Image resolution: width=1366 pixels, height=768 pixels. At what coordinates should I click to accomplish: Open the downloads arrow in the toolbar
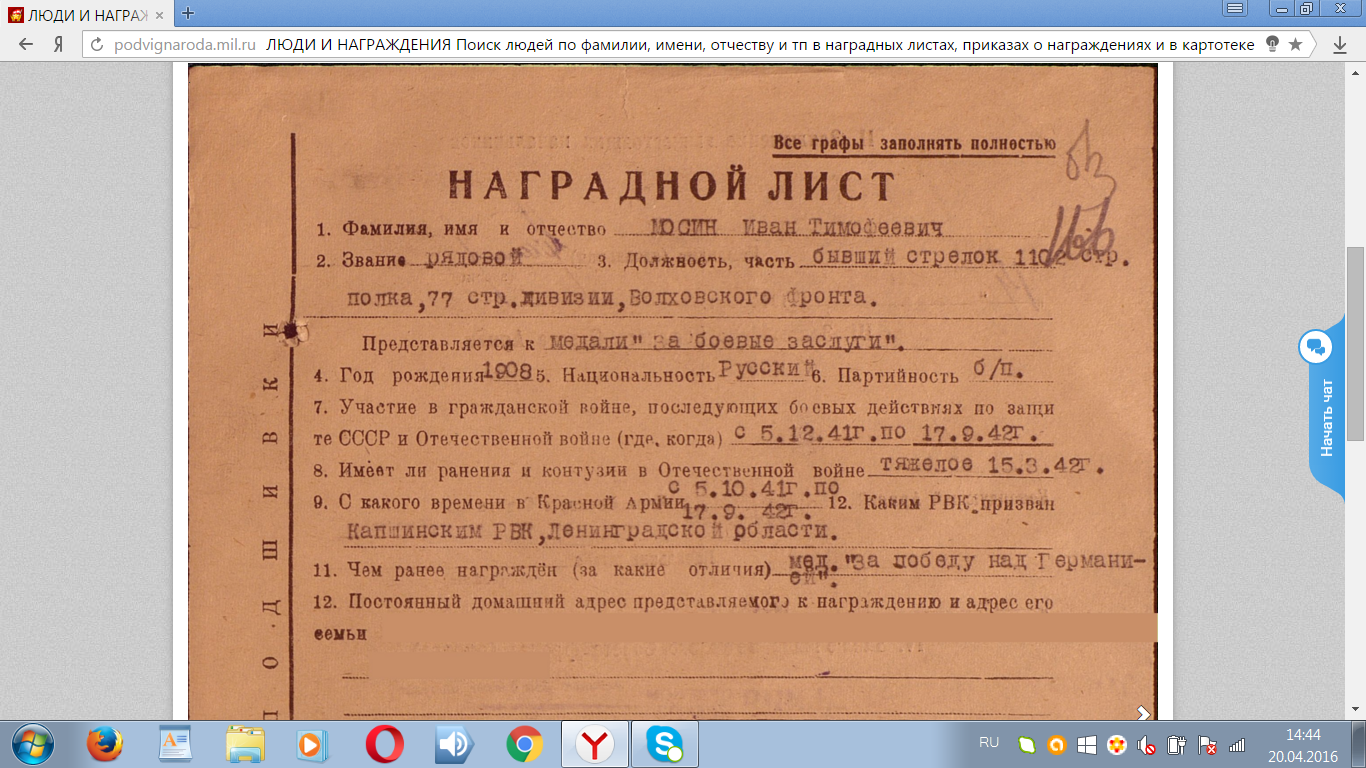pos(1340,45)
